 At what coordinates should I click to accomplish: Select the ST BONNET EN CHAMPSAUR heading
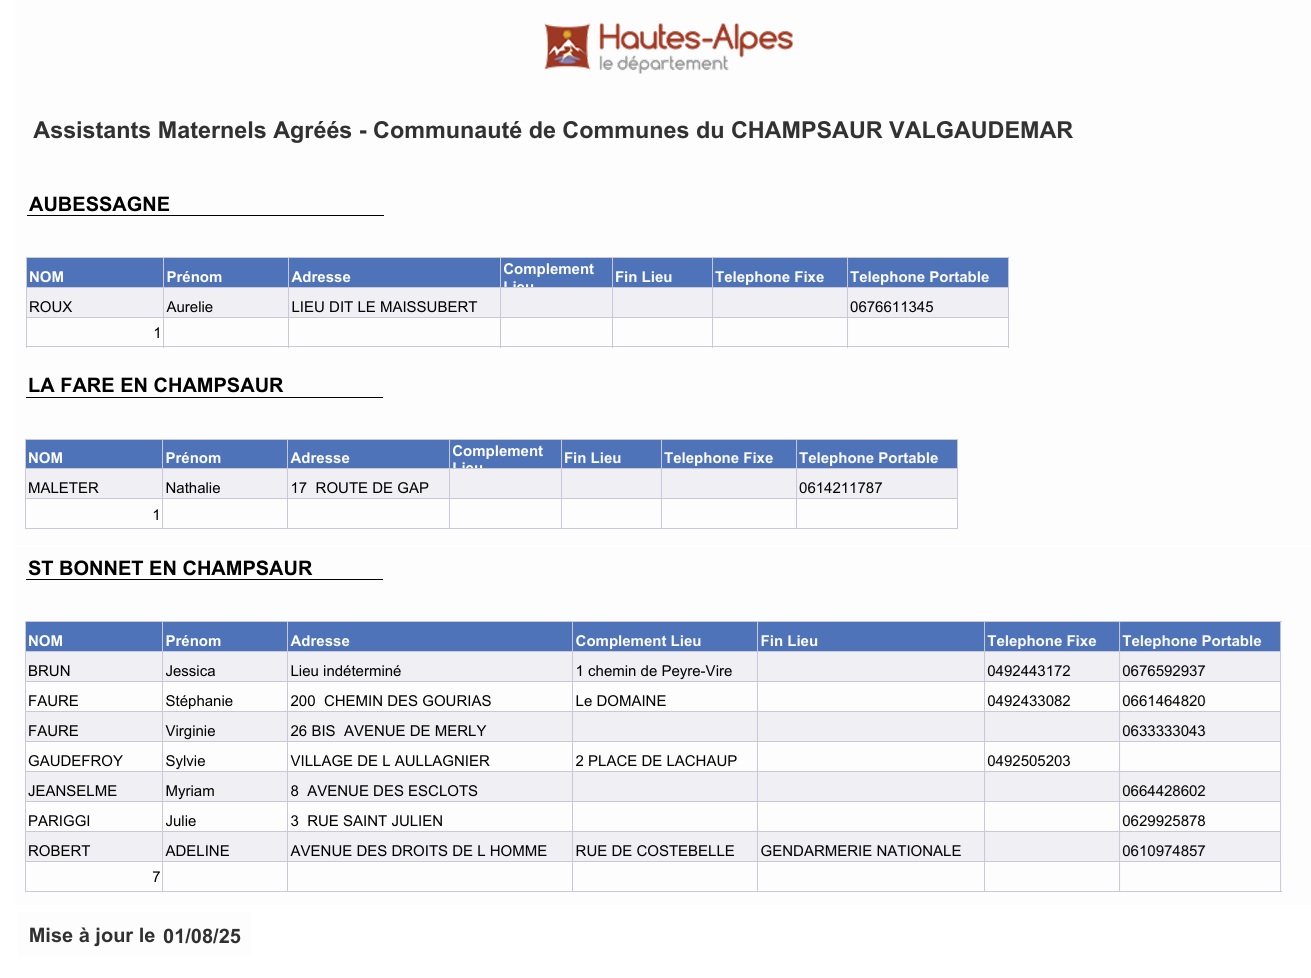[170, 568]
